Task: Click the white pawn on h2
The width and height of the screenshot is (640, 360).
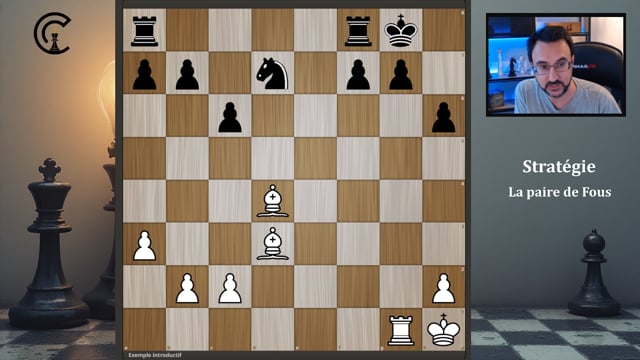Action: click(443, 288)
